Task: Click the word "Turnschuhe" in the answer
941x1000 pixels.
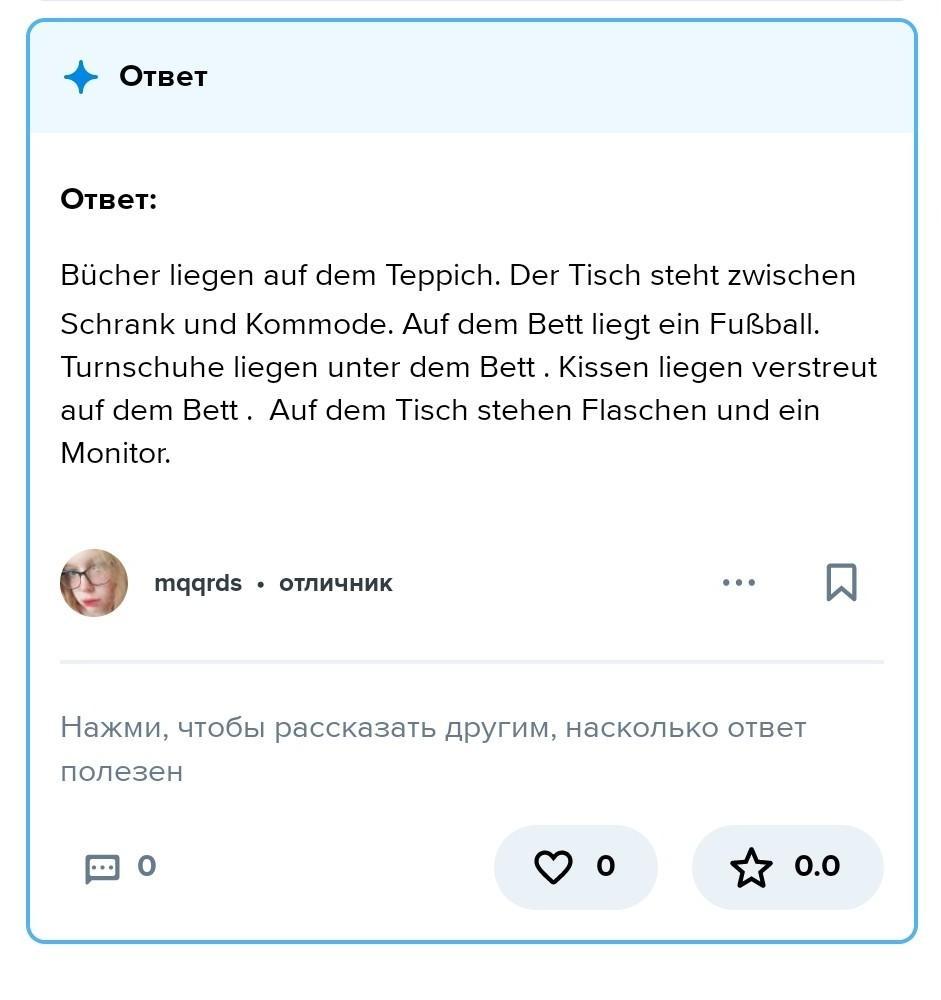Action: (143, 367)
